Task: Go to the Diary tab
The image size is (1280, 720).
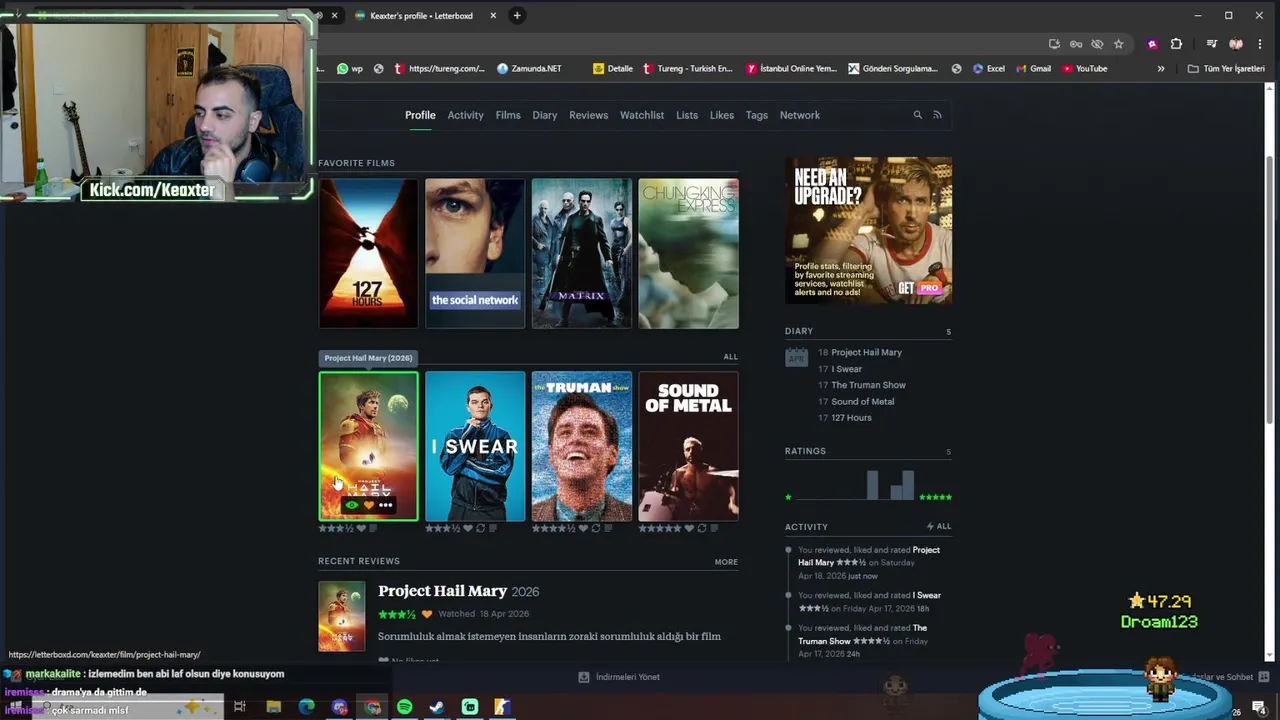Action: pos(545,115)
